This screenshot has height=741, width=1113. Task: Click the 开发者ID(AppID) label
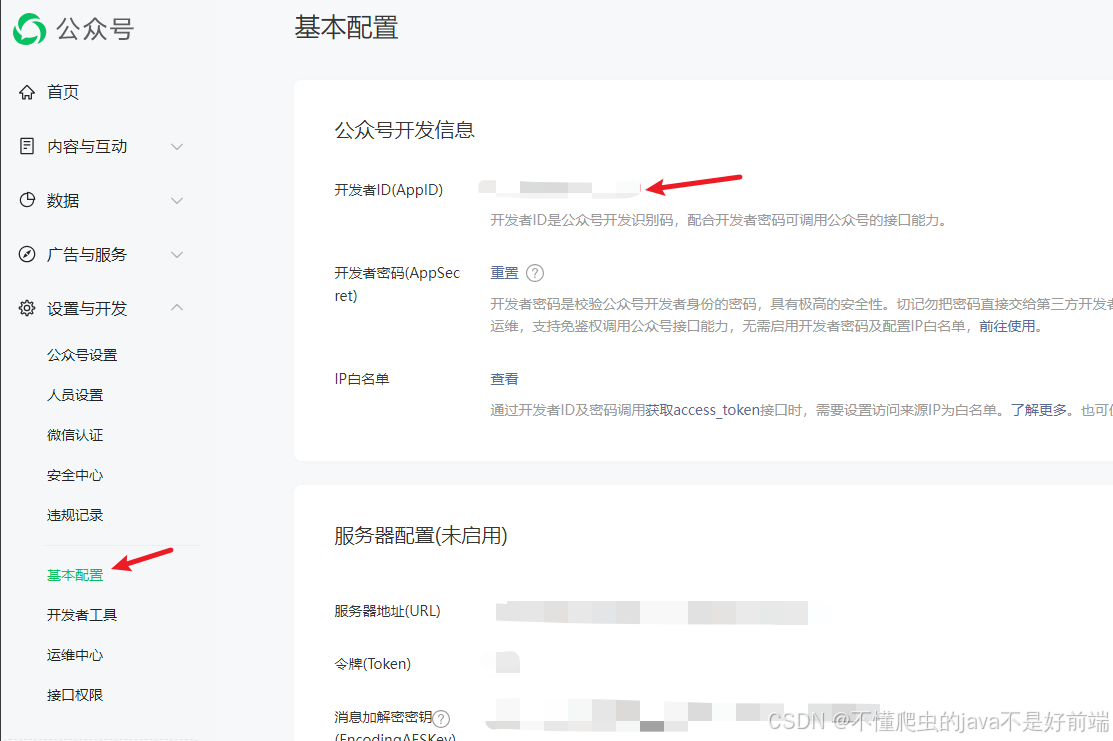389,190
